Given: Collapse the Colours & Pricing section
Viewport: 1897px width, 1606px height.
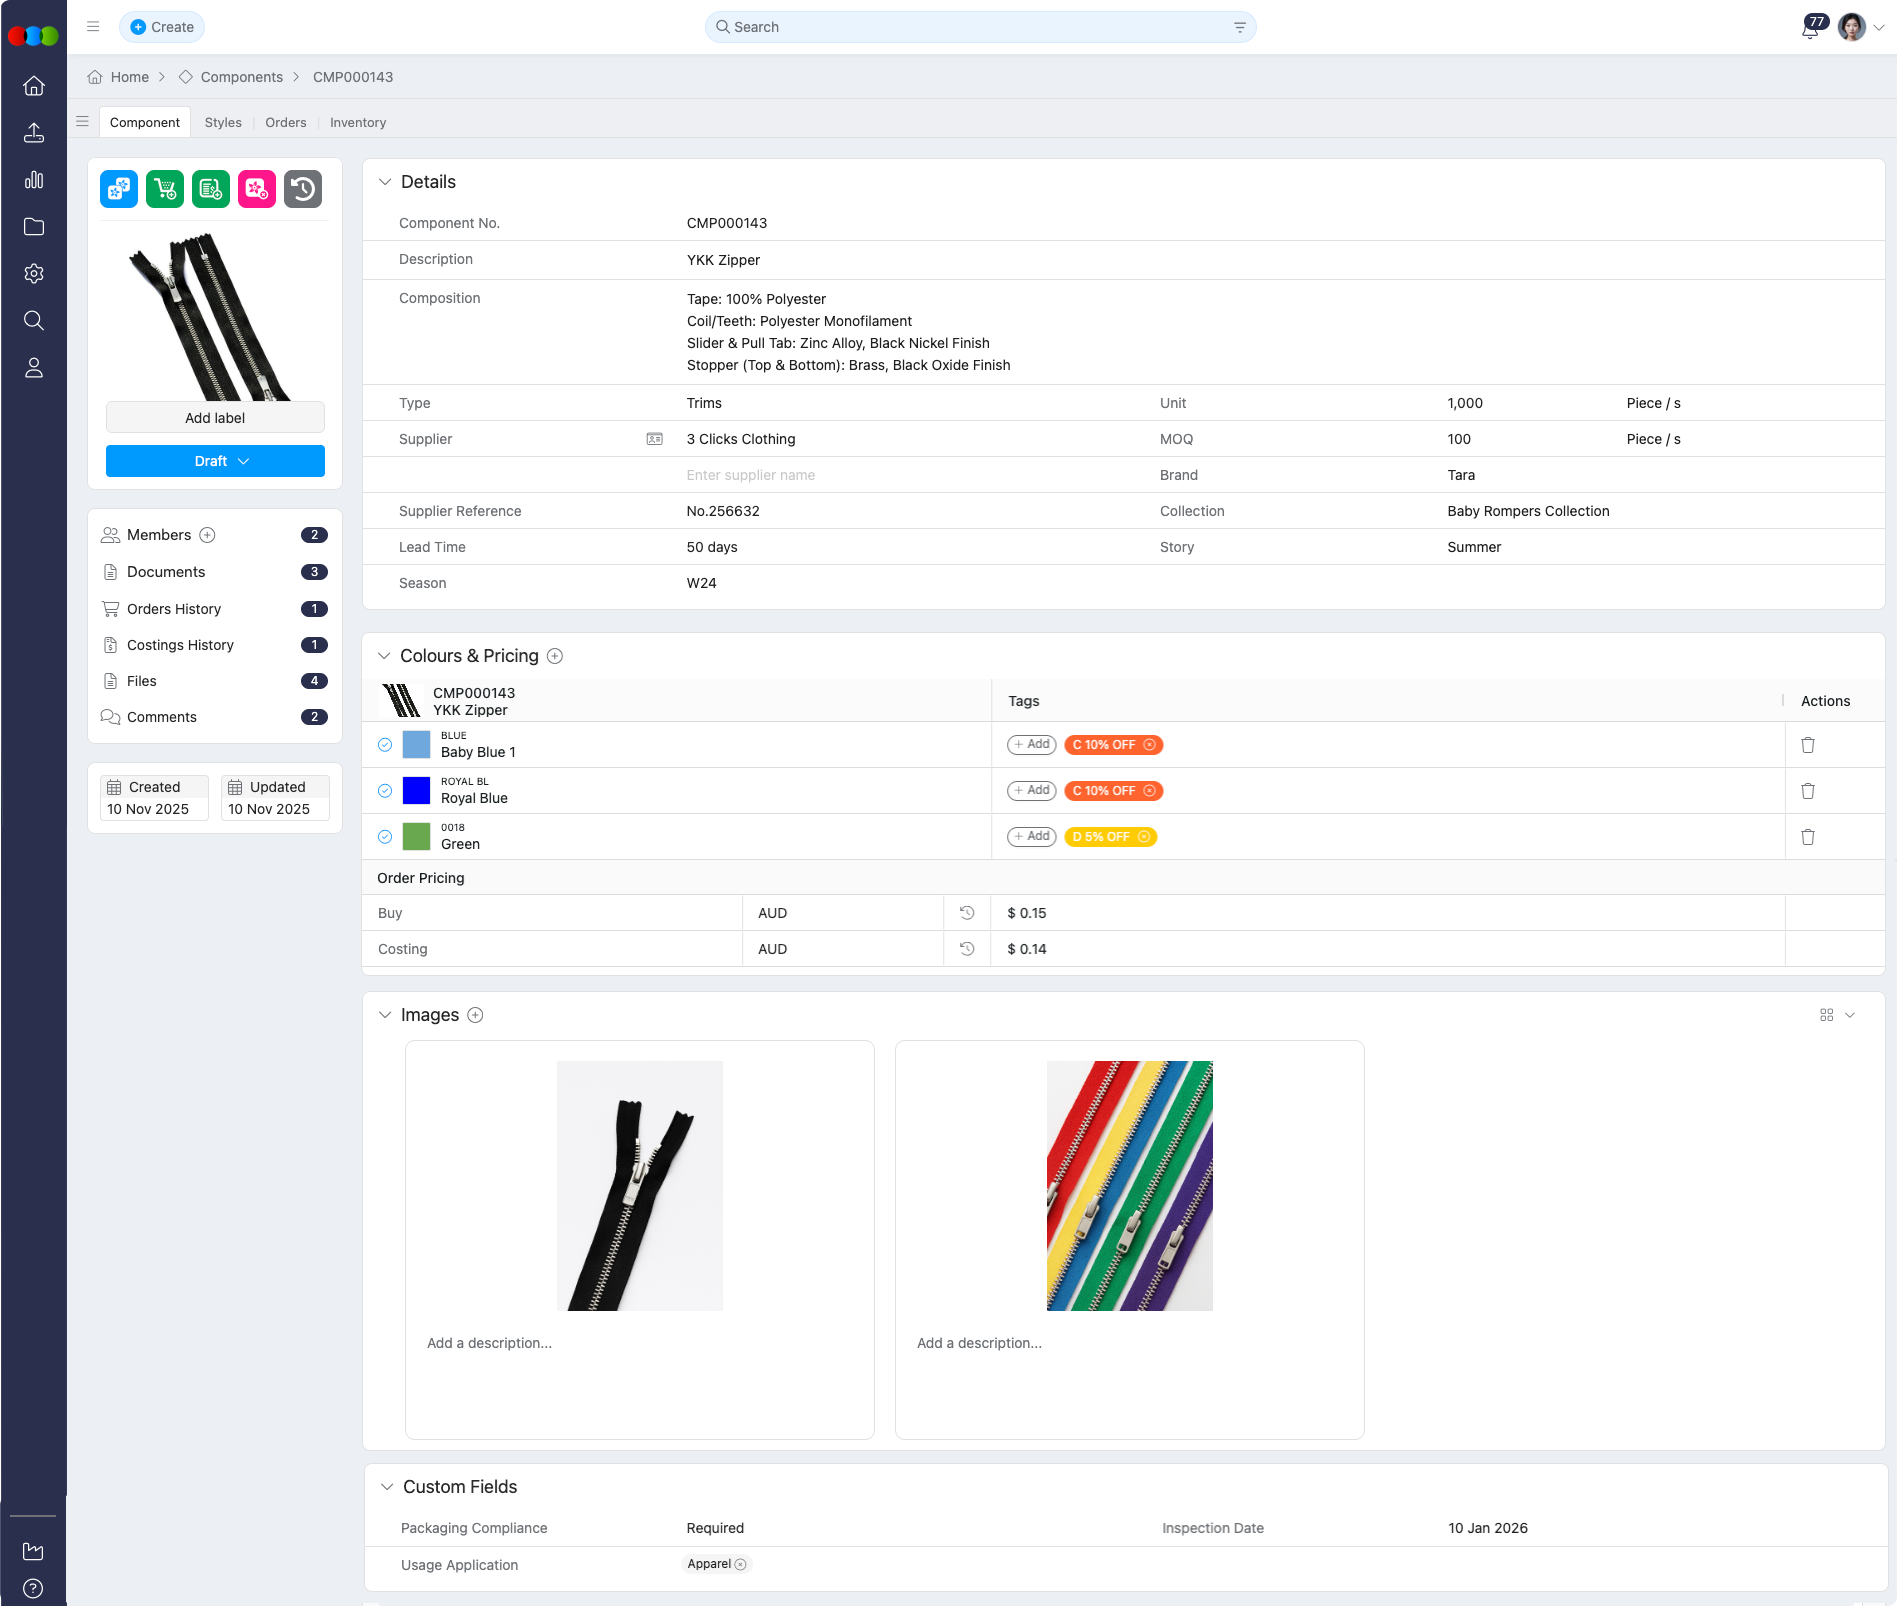Looking at the screenshot, I should click(385, 655).
